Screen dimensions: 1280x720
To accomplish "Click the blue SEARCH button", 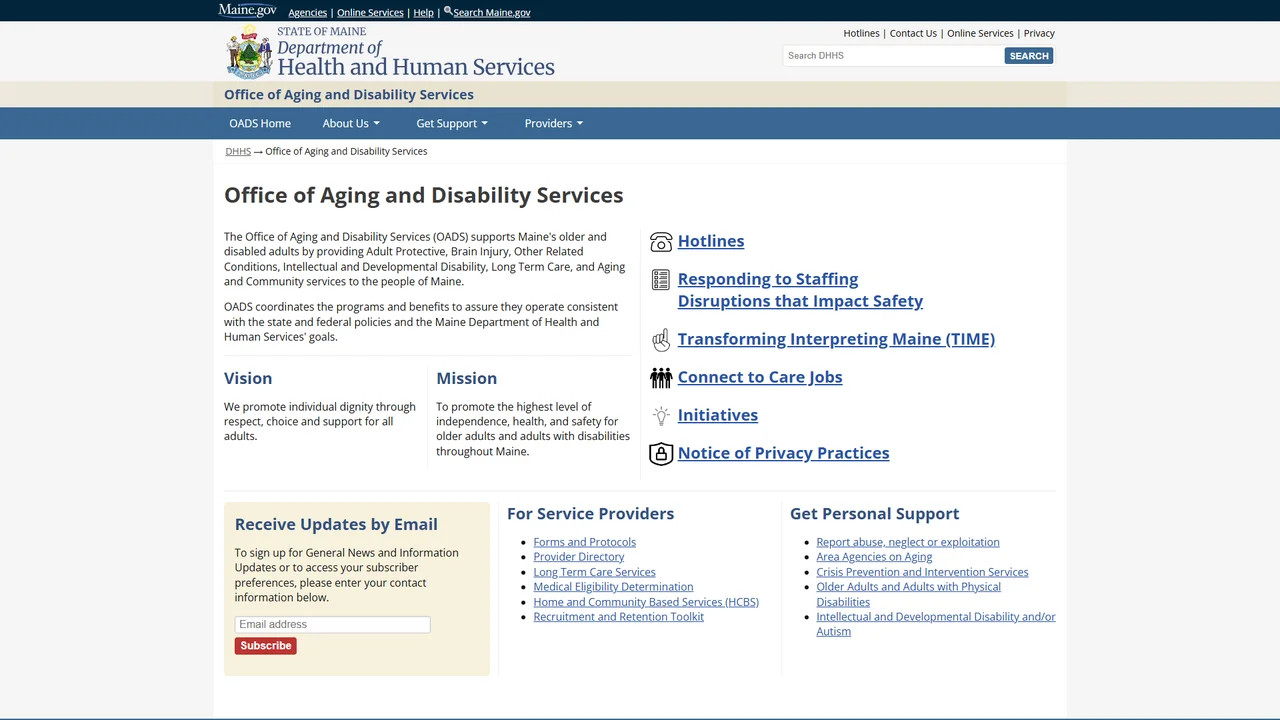I will [1029, 56].
